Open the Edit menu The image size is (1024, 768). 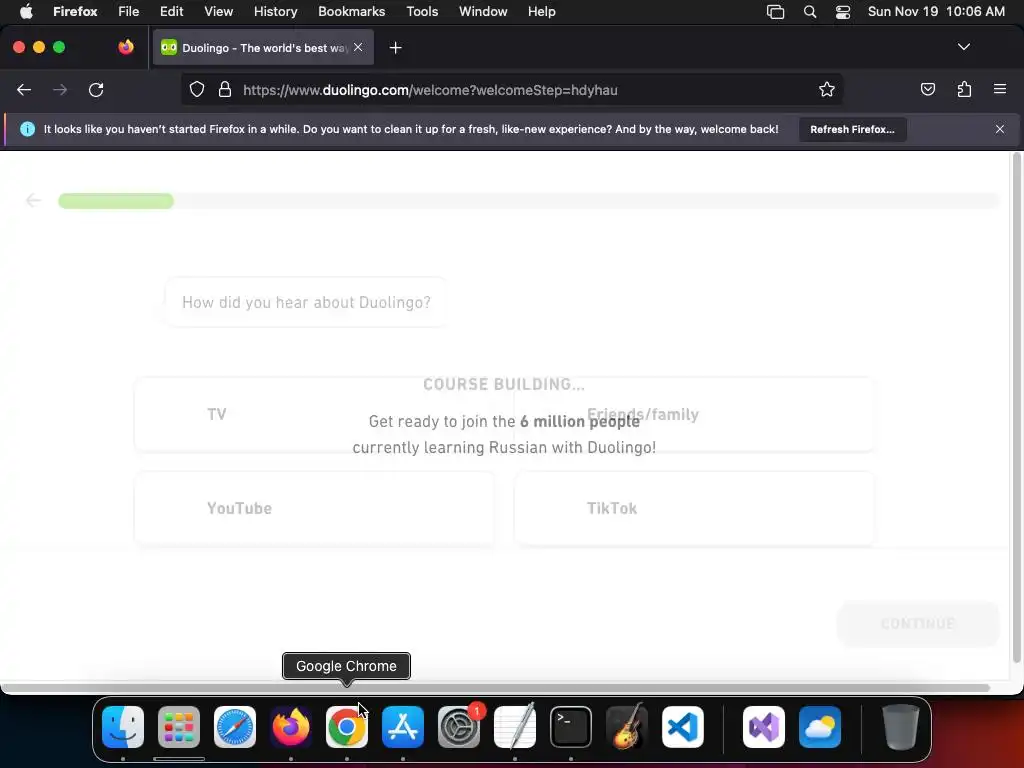click(x=172, y=11)
